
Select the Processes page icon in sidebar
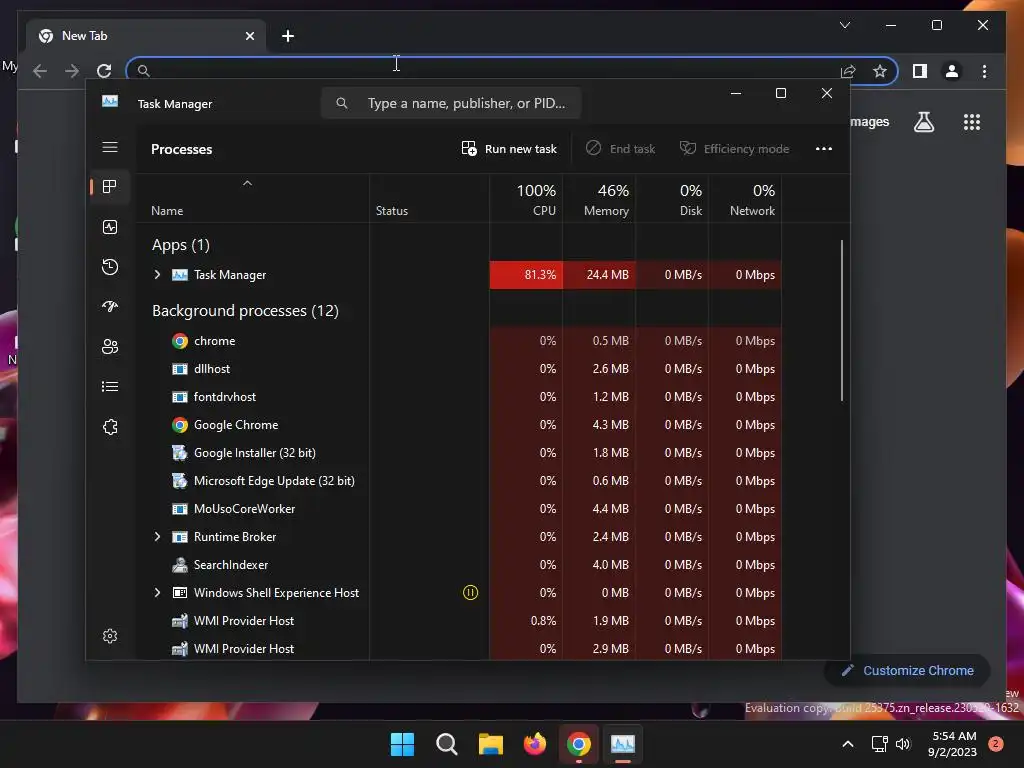[x=110, y=187]
